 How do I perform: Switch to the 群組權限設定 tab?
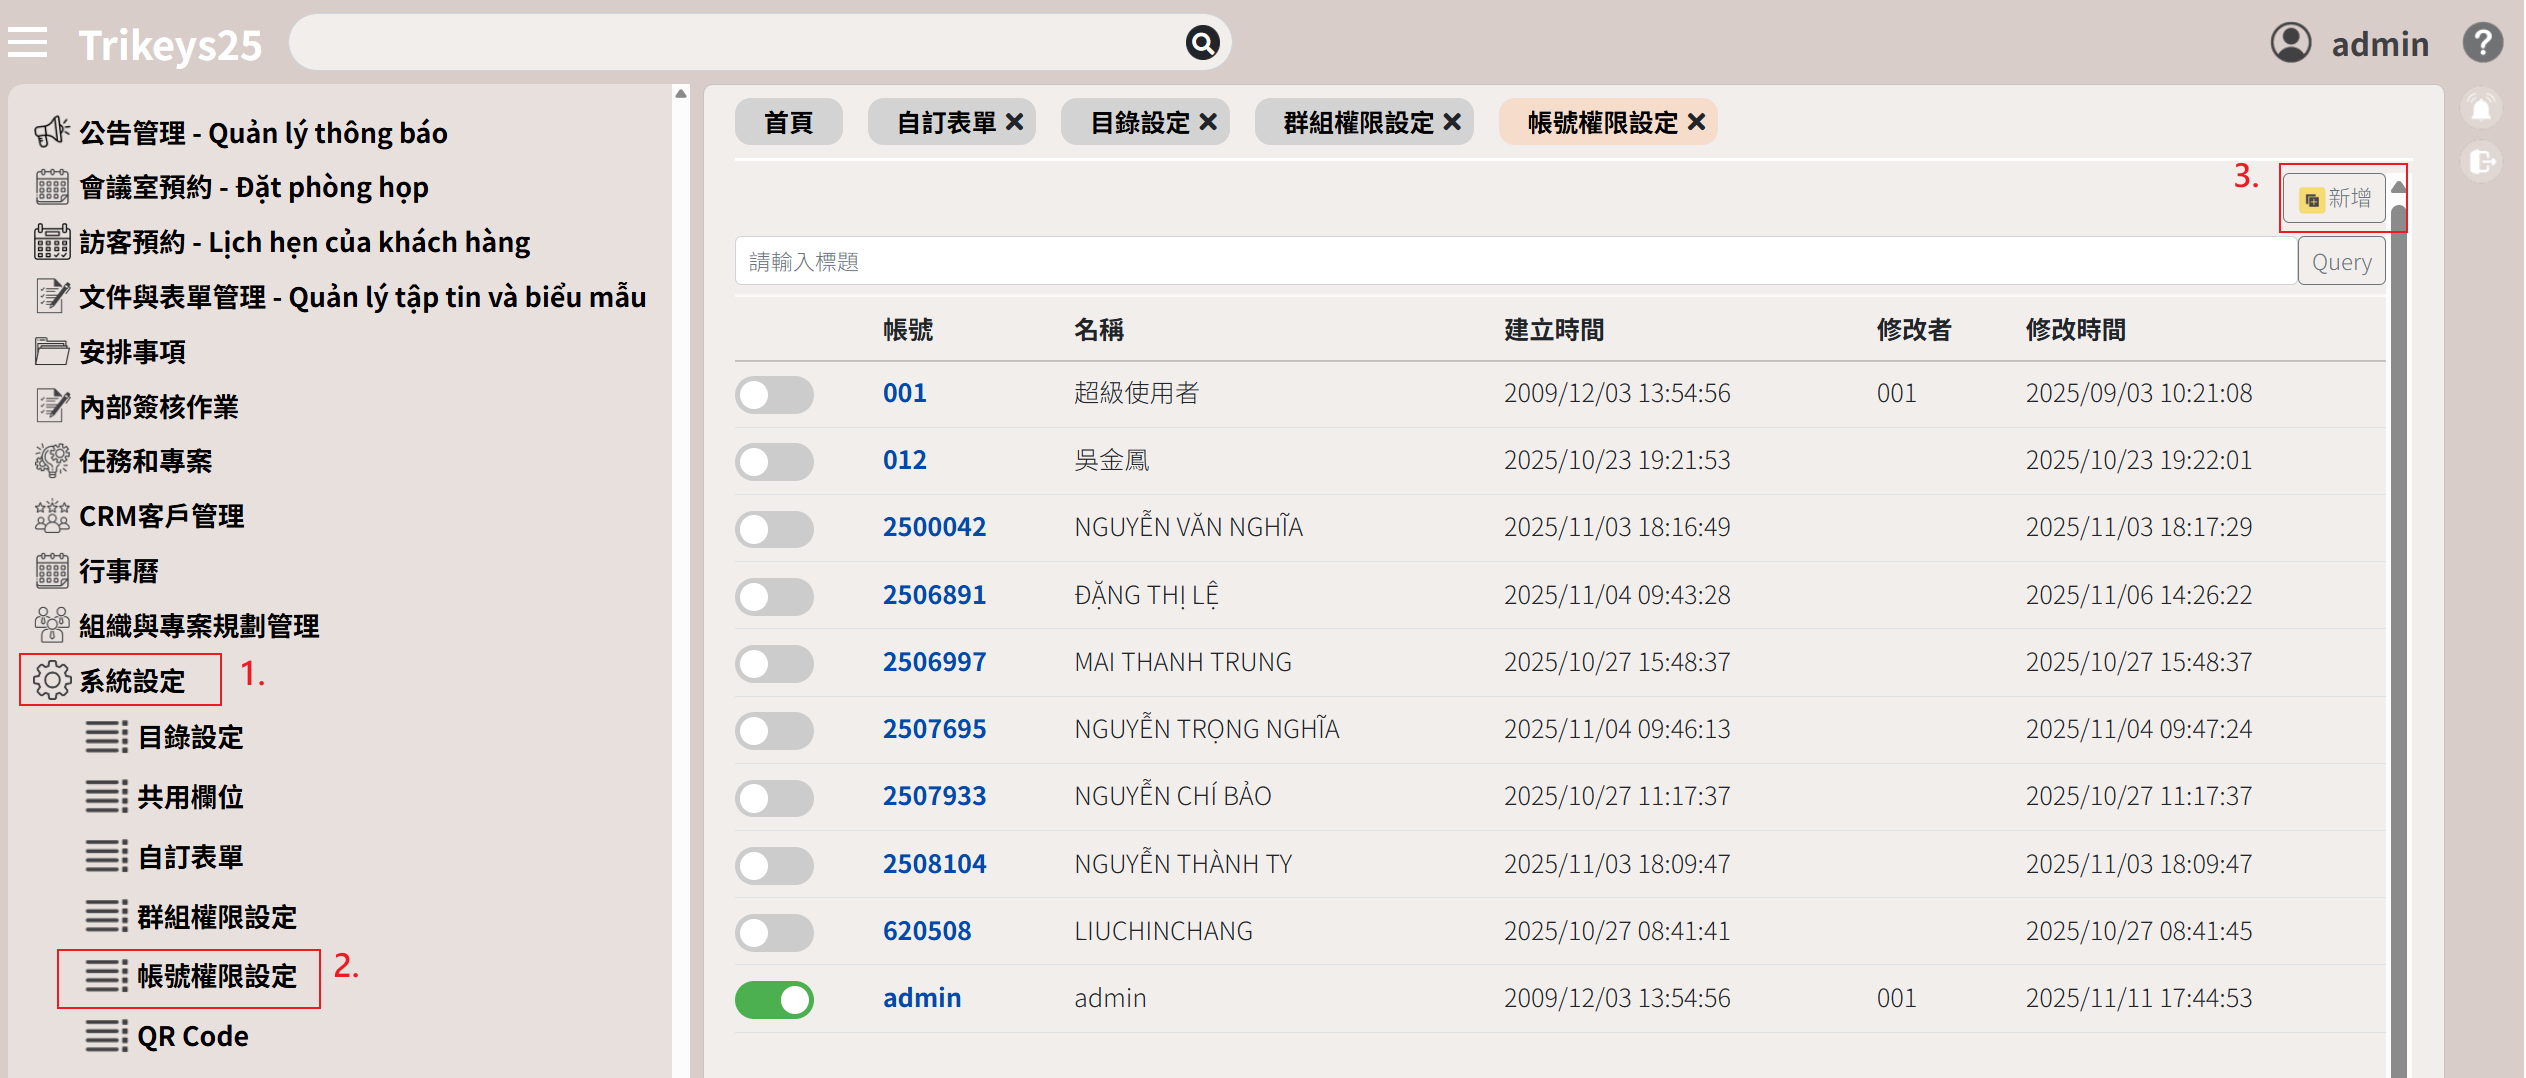[x=1357, y=122]
